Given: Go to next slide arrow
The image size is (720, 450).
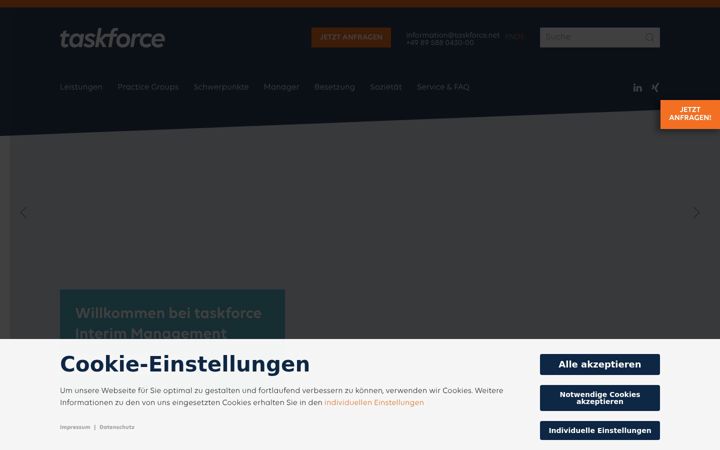Looking at the screenshot, I should [x=696, y=213].
